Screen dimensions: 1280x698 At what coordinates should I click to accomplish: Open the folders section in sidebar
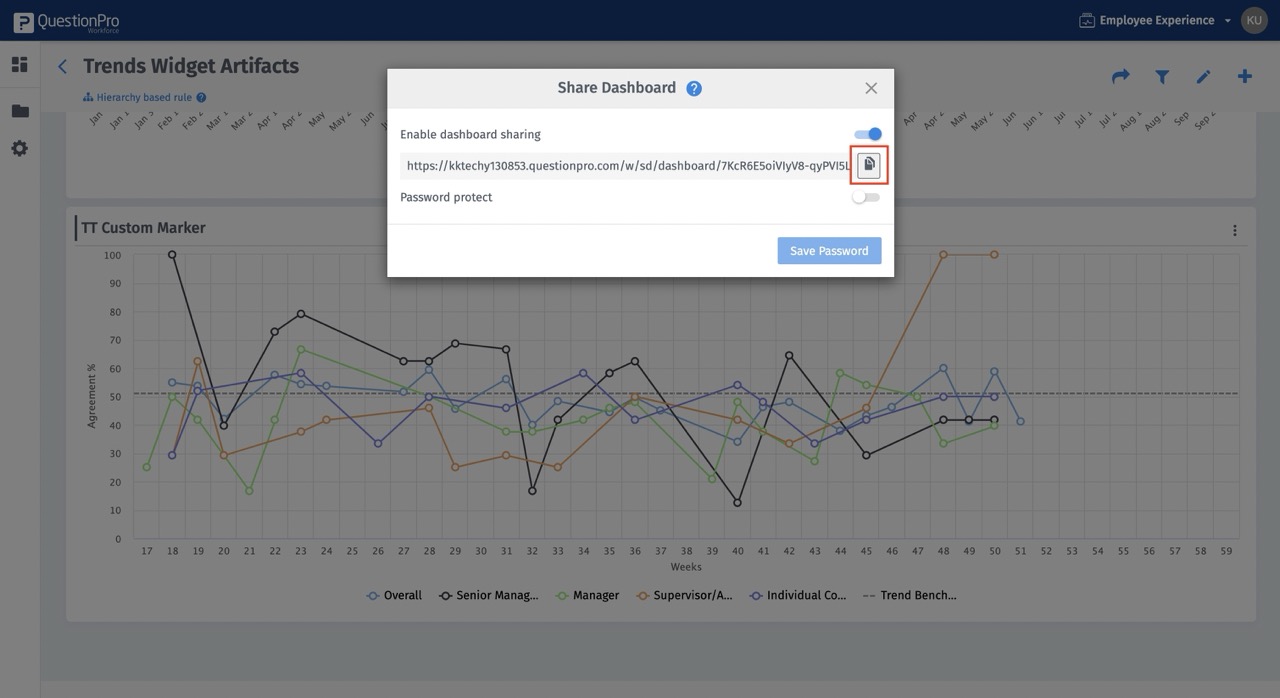18,108
